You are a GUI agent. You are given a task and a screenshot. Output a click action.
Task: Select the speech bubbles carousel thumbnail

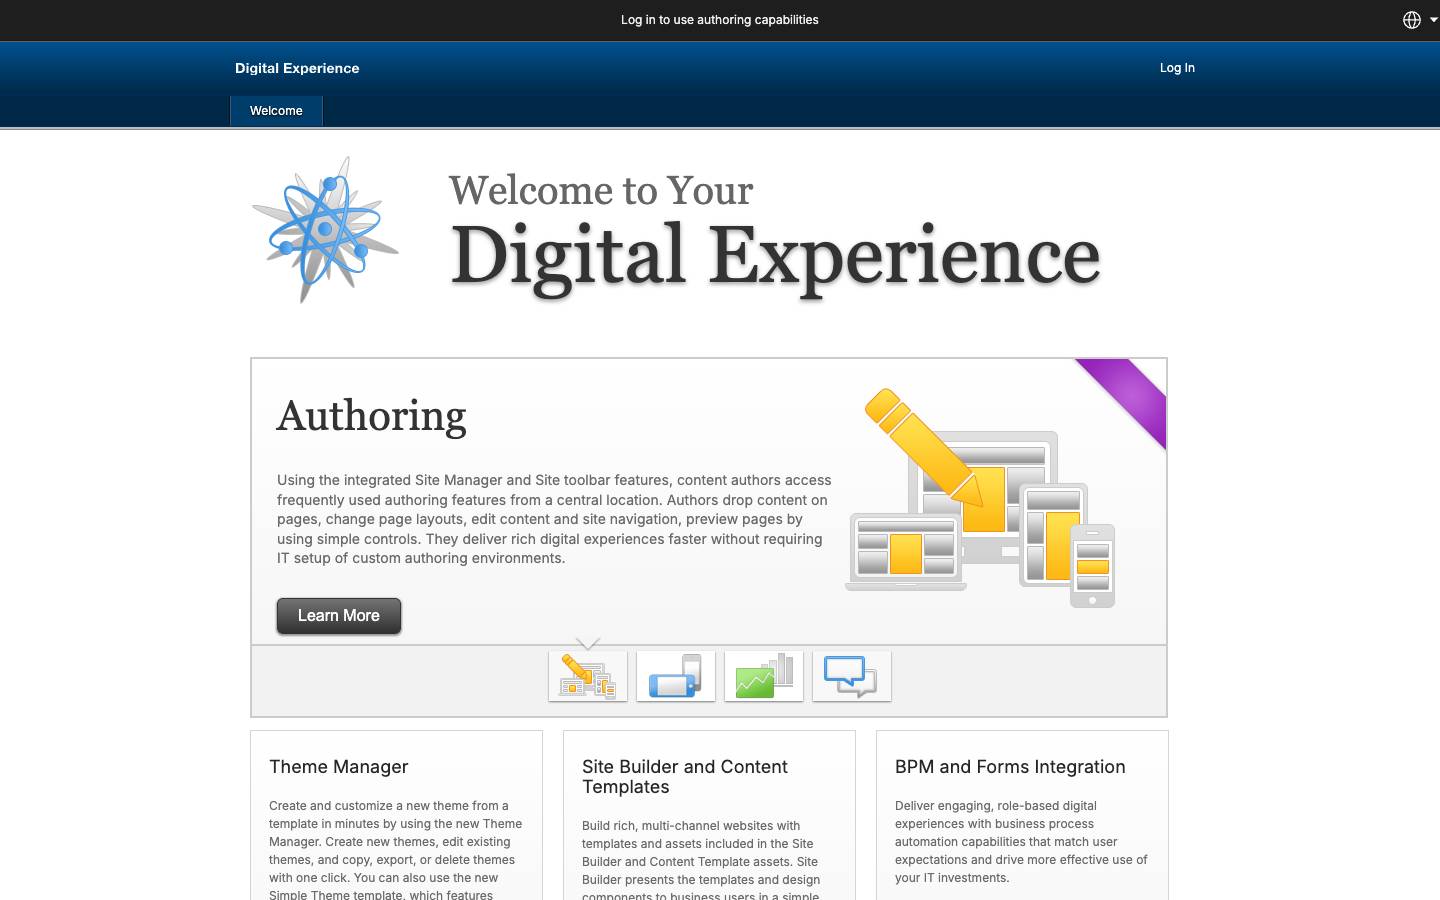pos(852,676)
